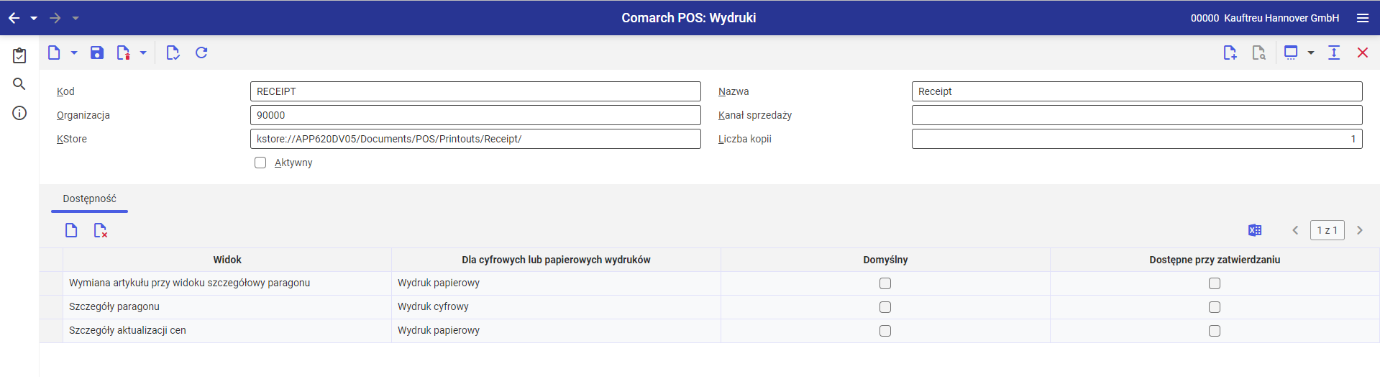The width and height of the screenshot is (1380, 377).
Task: Go to the previous table page
Action: (1295, 231)
